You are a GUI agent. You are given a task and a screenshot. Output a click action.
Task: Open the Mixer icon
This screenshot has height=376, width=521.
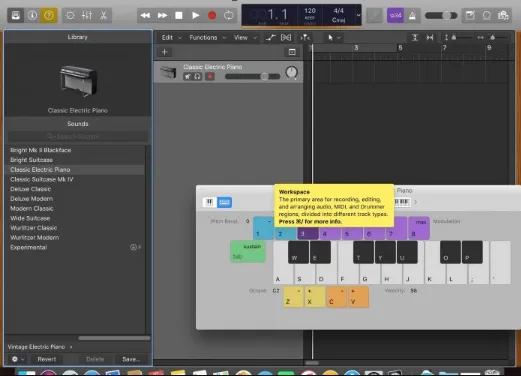click(87, 15)
